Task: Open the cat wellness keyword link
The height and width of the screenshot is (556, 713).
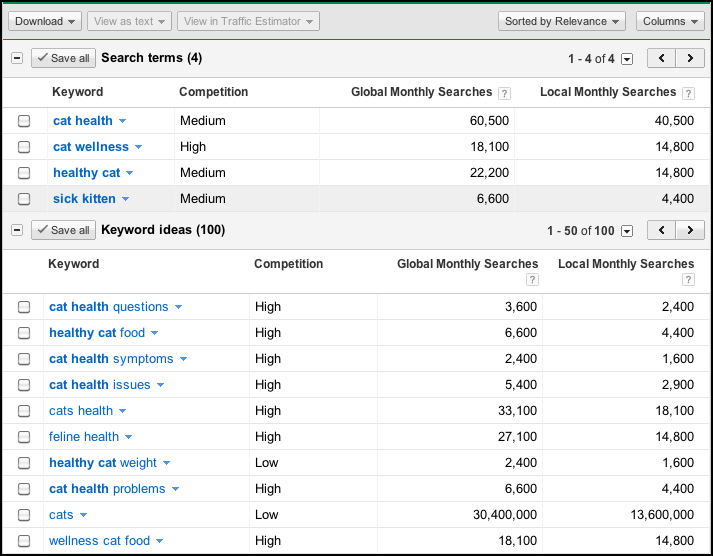Action: (x=91, y=146)
